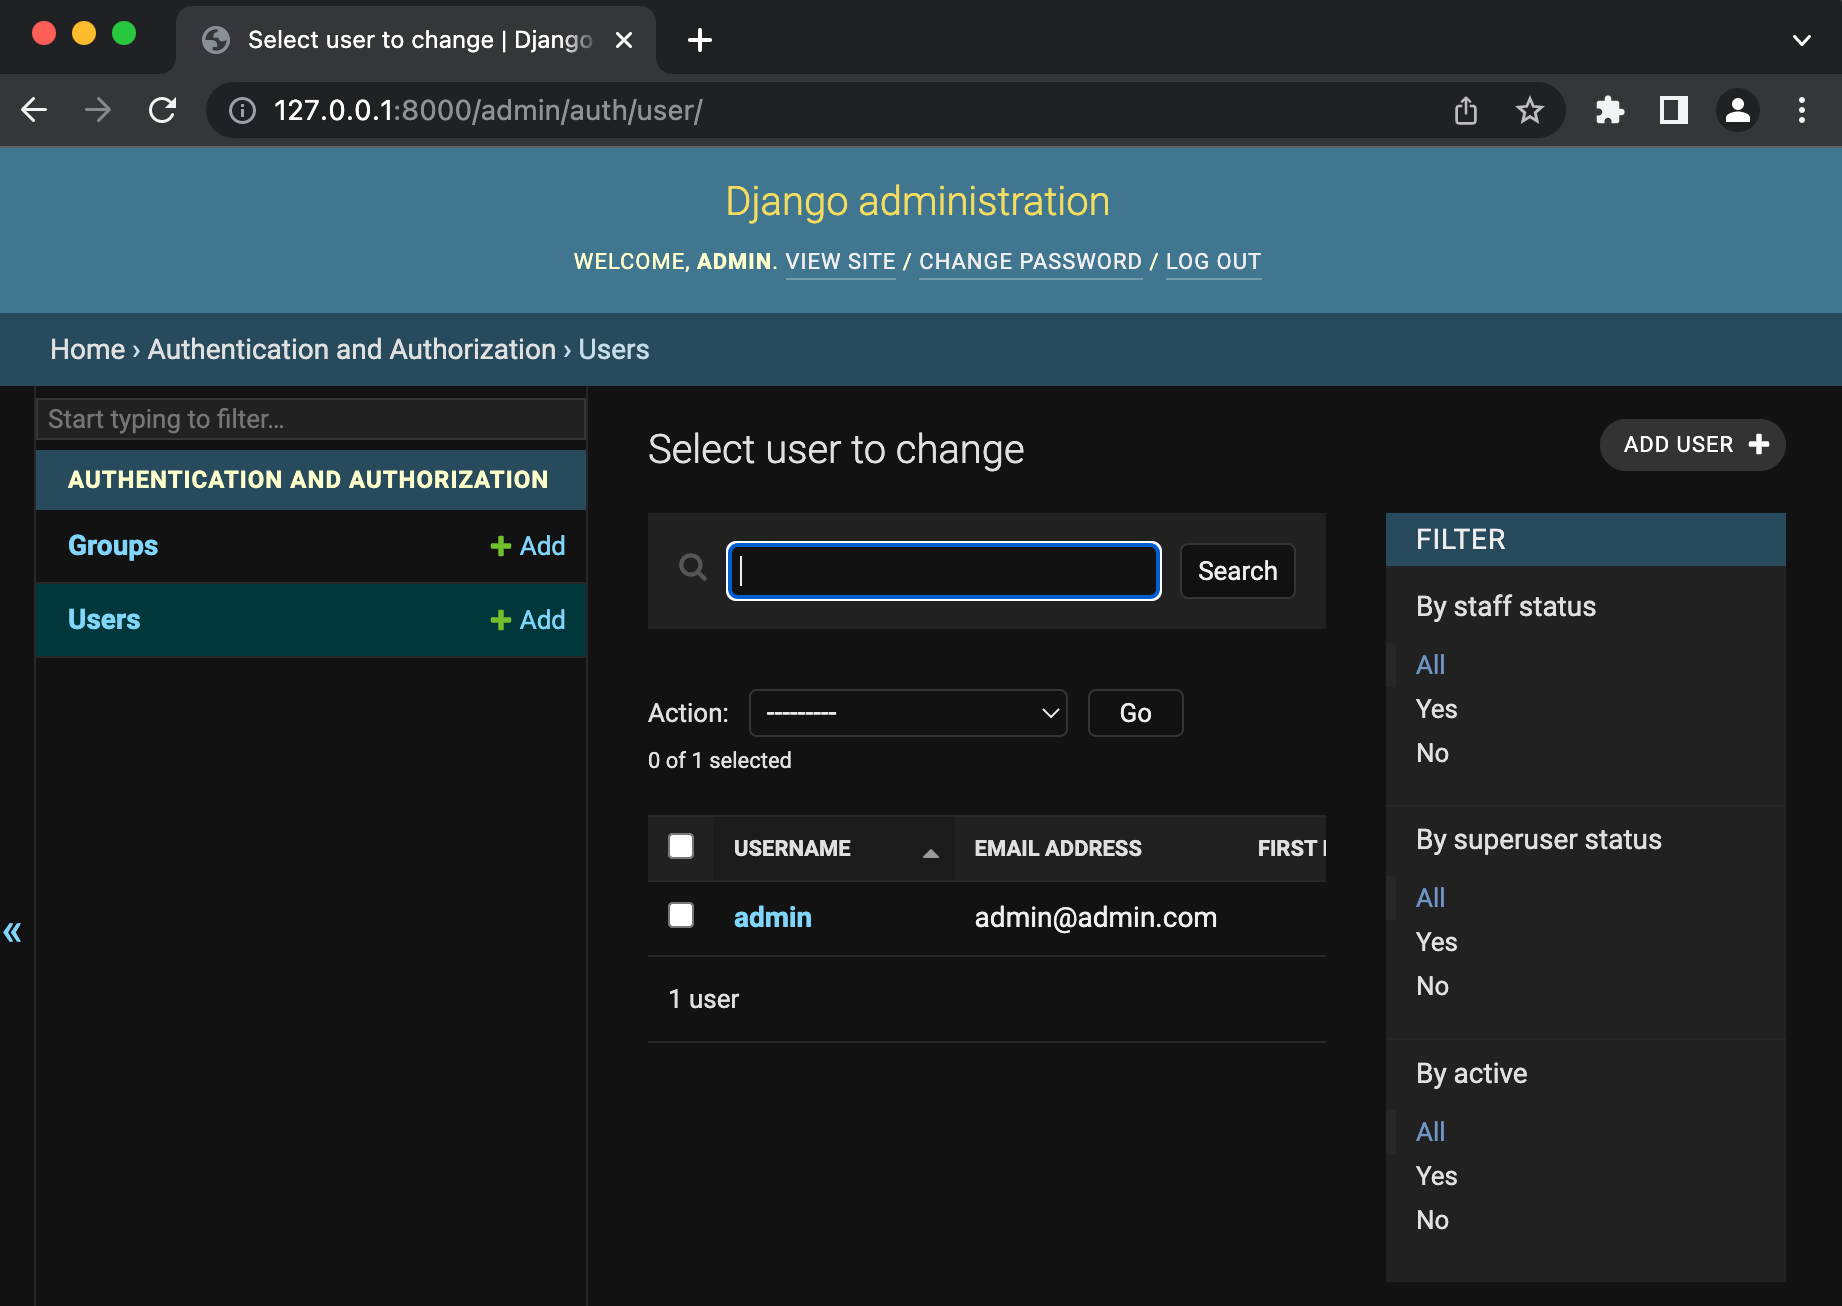Click the magnifier icon beside search field
The image size is (1842, 1306).
tap(692, 568)
